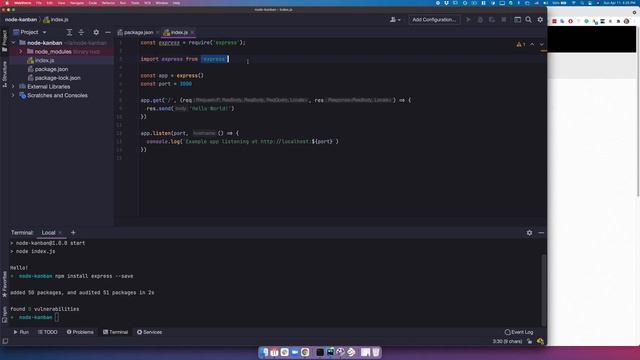Select package-lock.json in the project tree
The width and height of the screenshot is (640, 360).
click(x=57, y=78)
